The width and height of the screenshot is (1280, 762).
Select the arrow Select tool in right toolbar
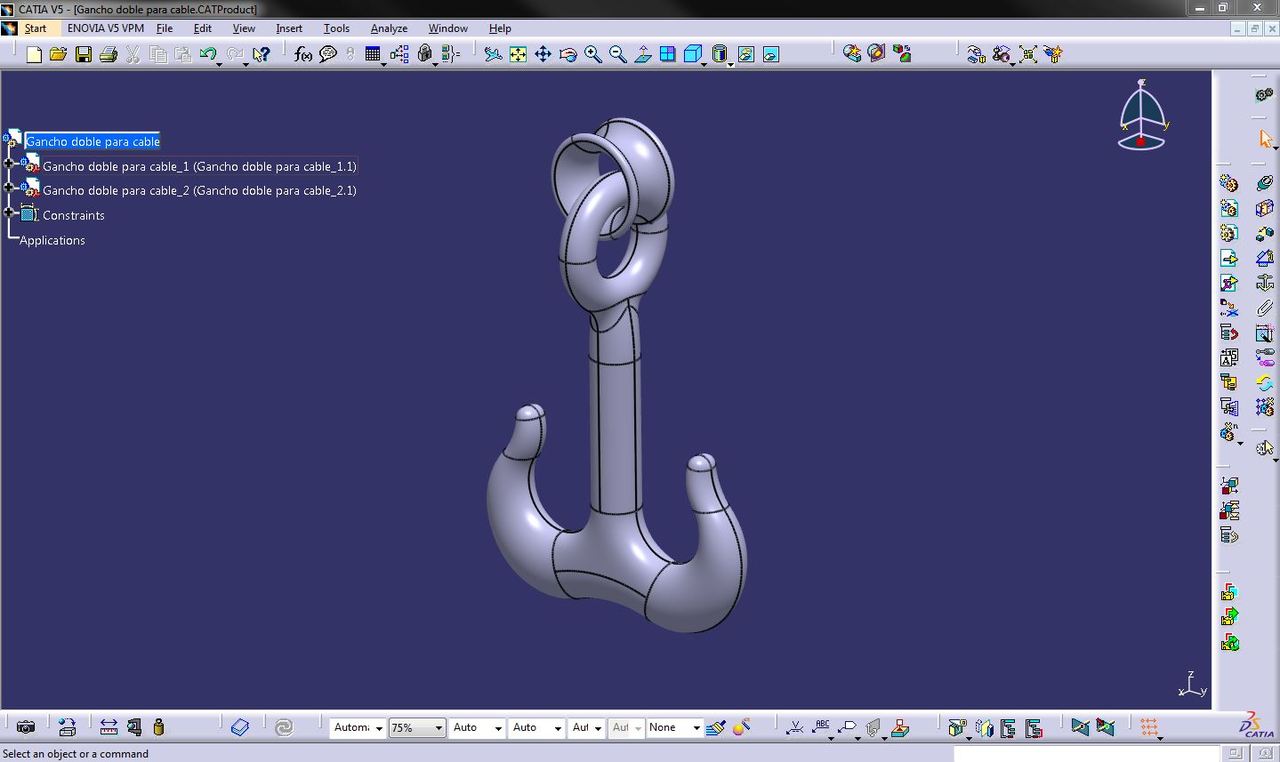[x=1265, y=139]
